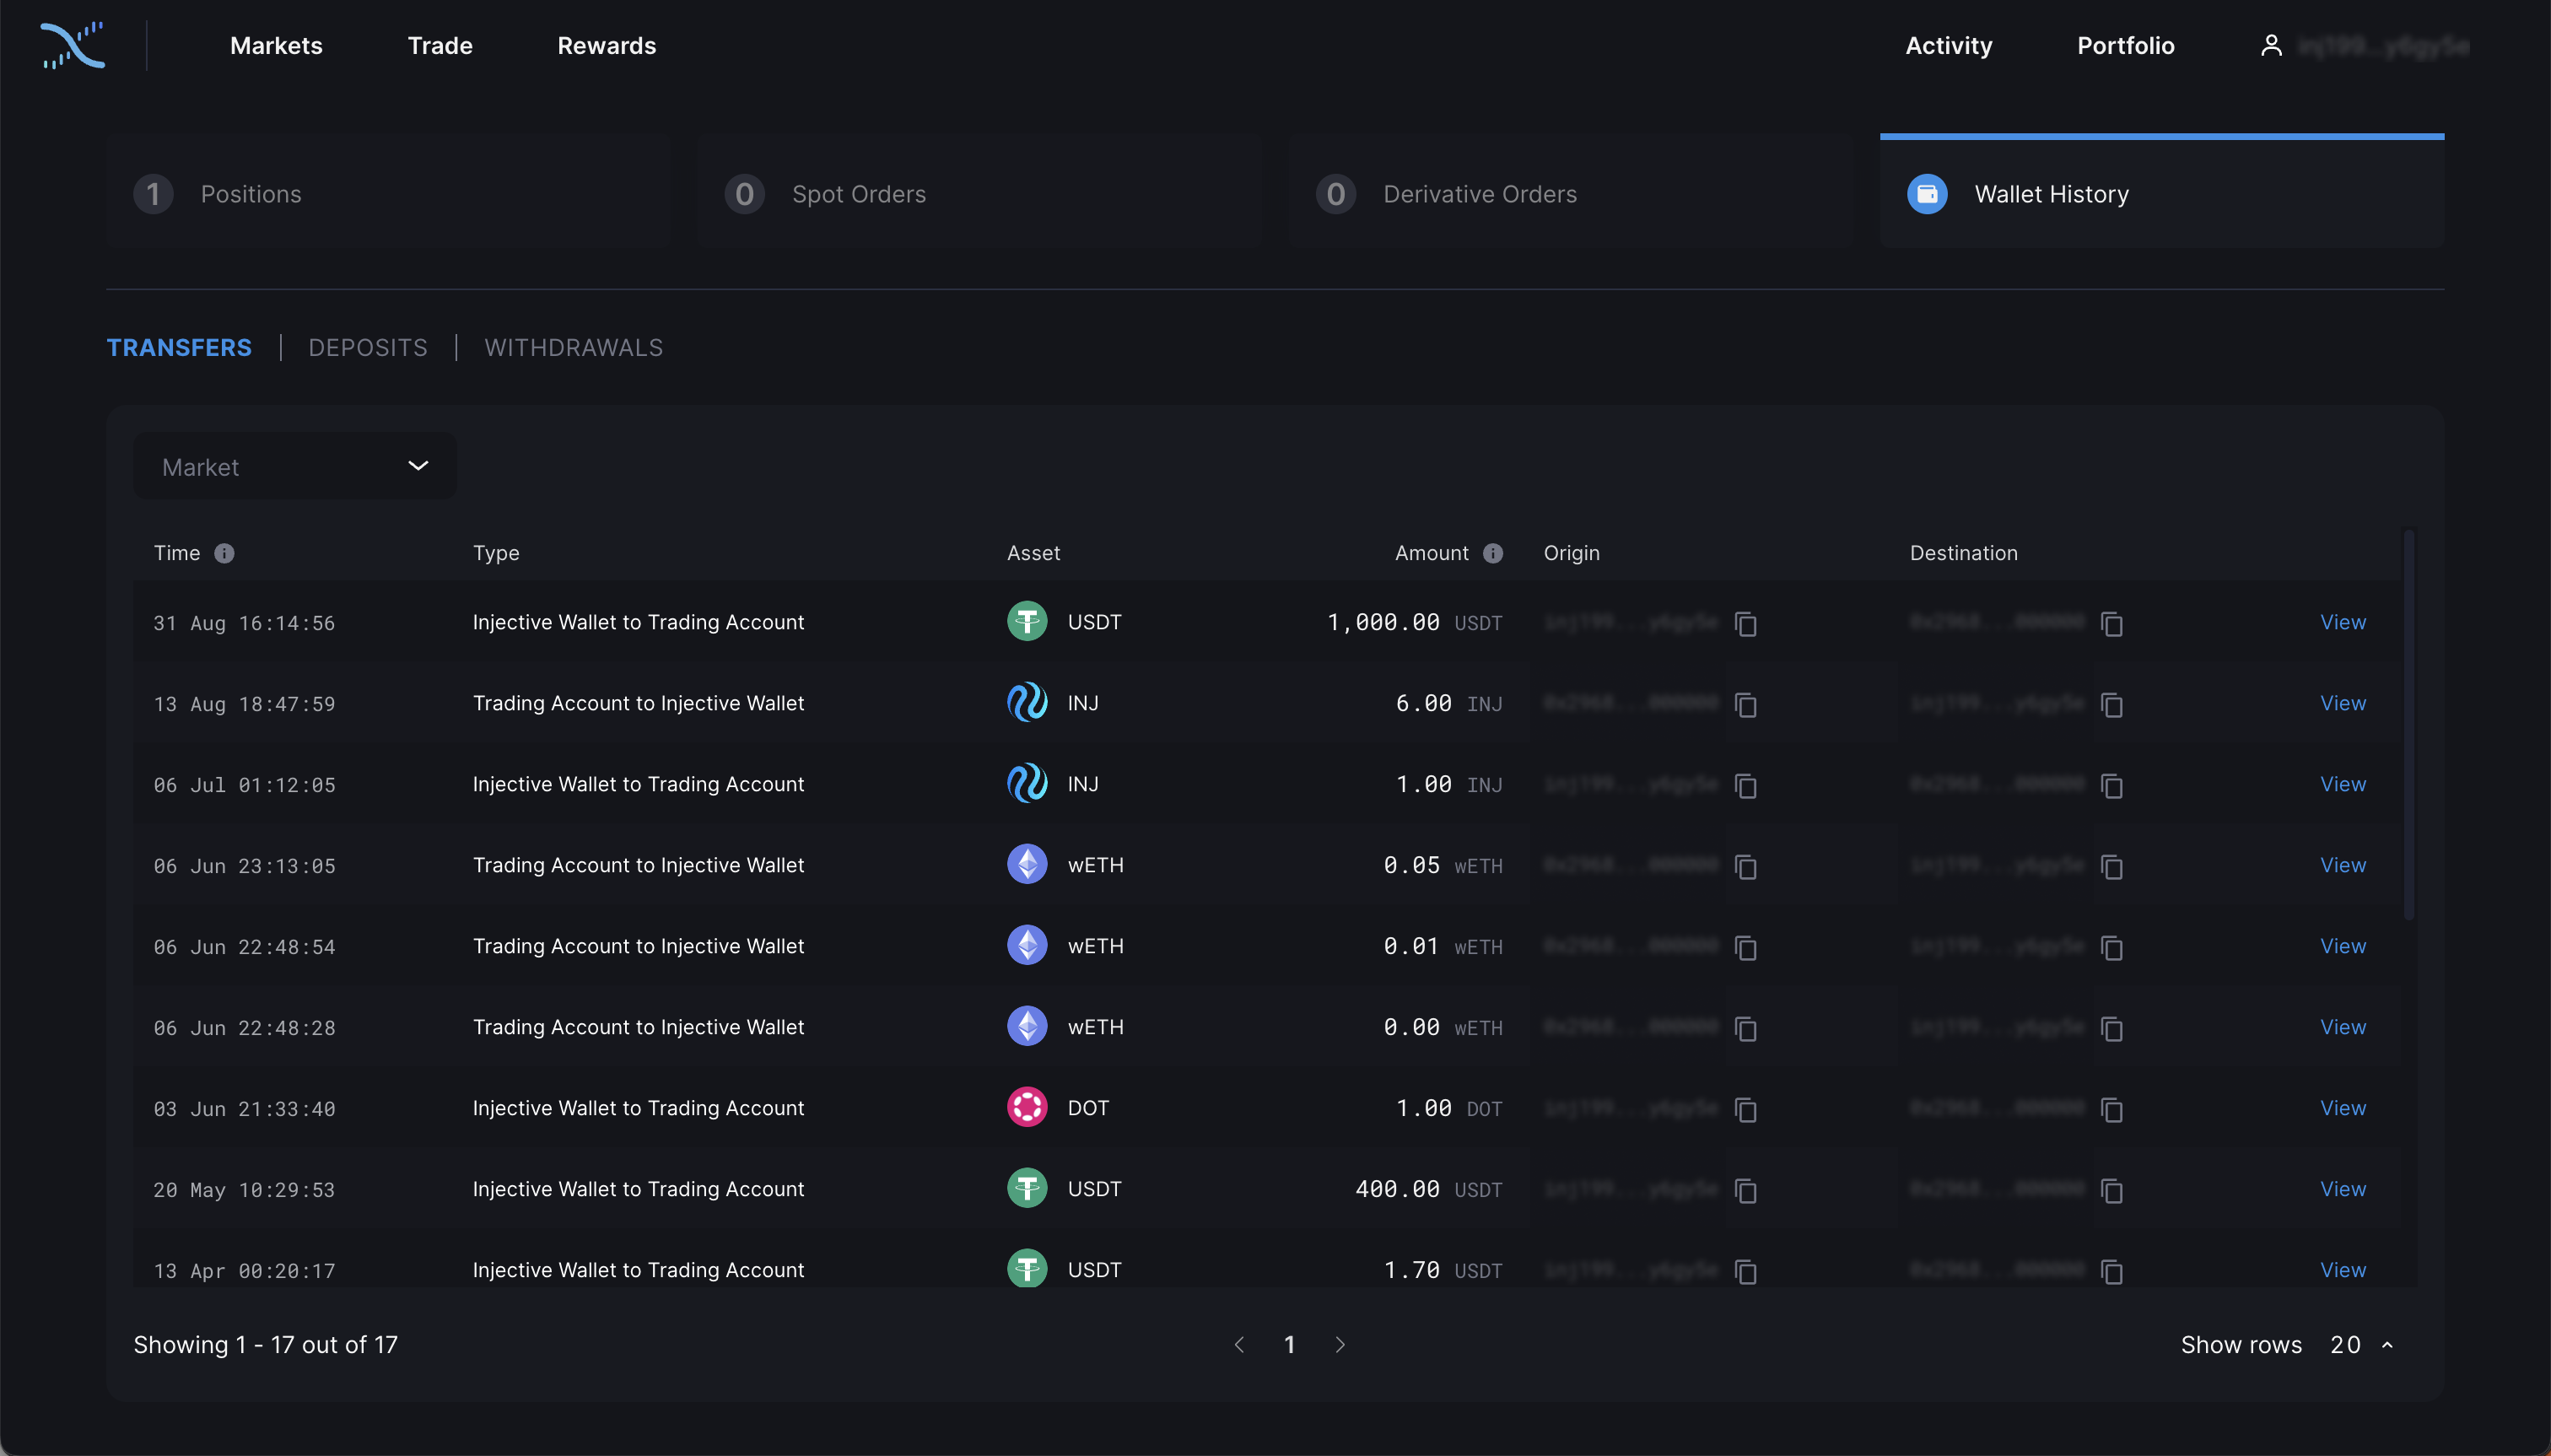This screenshot has width=2551, height=1456.
Task: Copy destination address of 31 Aug row
Action: [x=2112, y=624]
